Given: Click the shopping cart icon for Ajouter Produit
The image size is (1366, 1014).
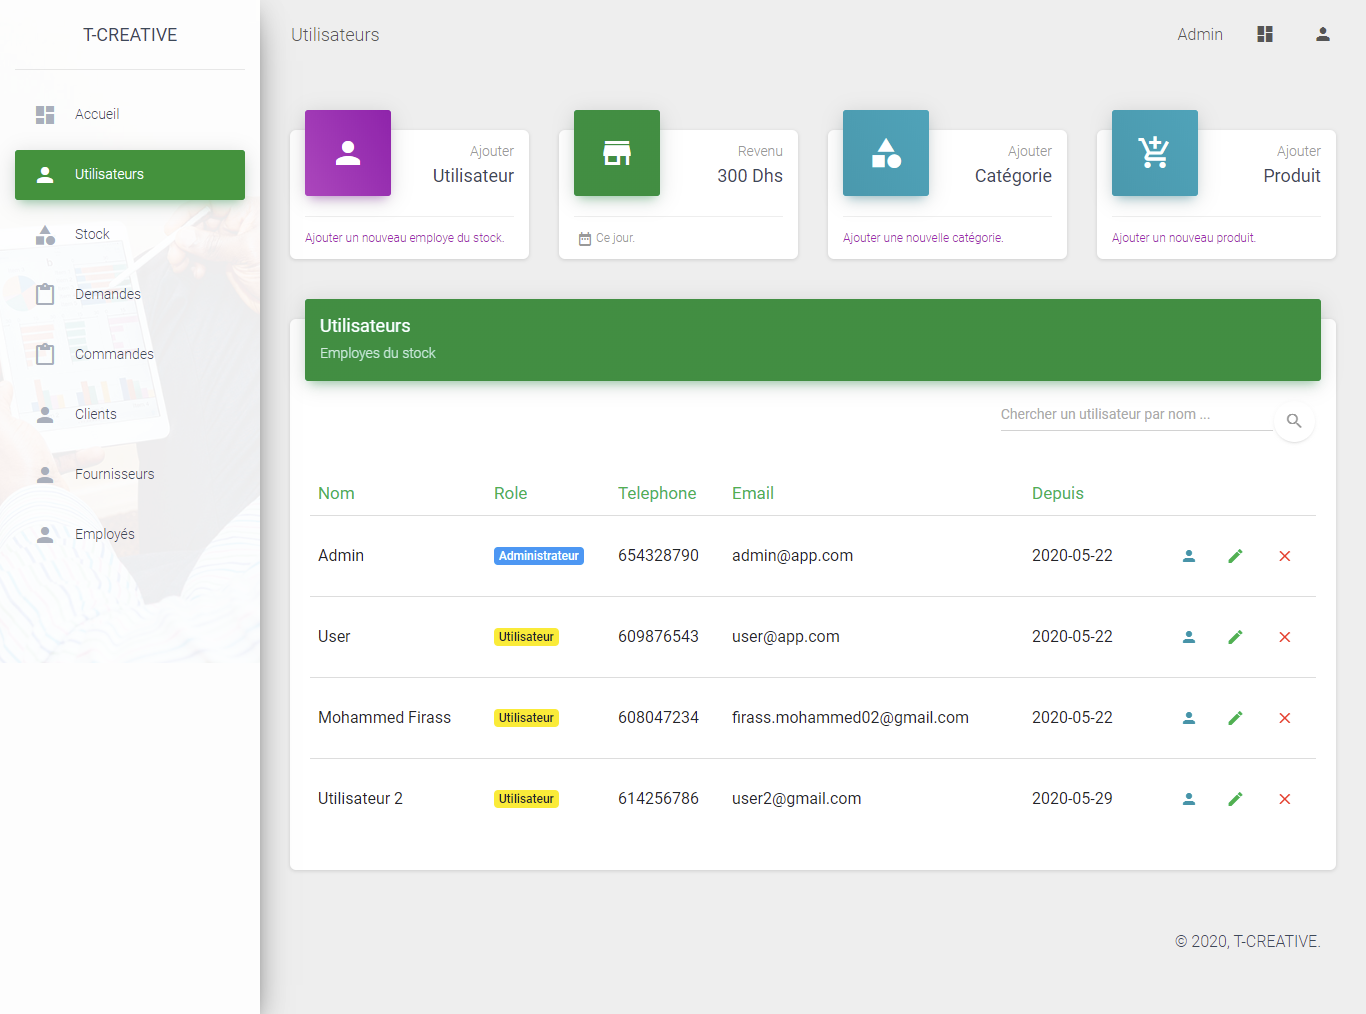Looking at the screenshot, I should pyautogui.click(x=1154, y=153).
